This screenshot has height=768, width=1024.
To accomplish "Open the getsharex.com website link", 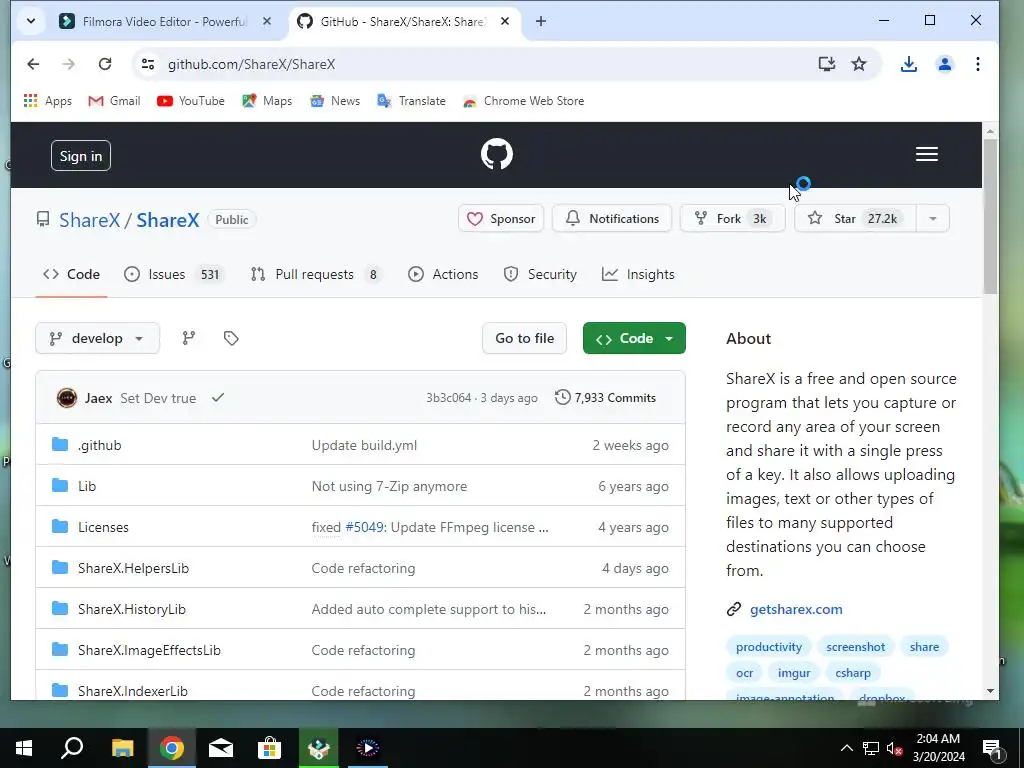I will (796, 609).
